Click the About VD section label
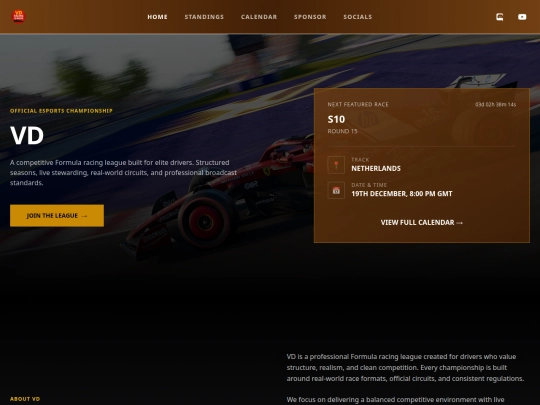This screenshot has width=540, height=405. pyautogui.click(x=25, y=399)
